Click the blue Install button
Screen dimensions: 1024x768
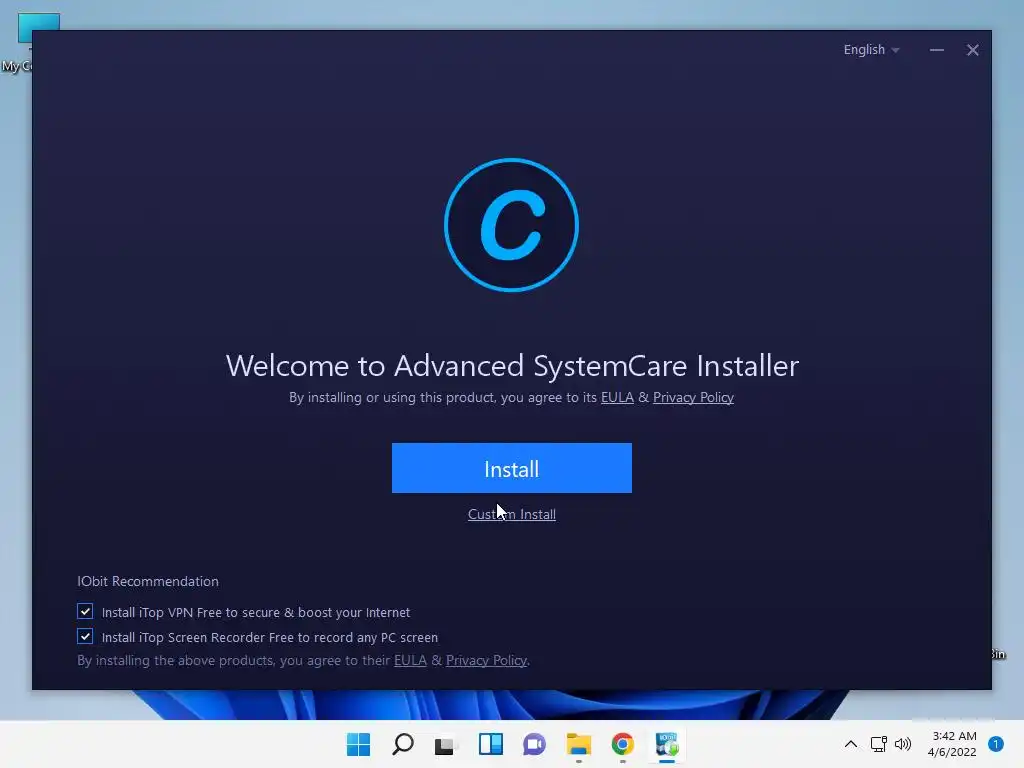point(511,468)
